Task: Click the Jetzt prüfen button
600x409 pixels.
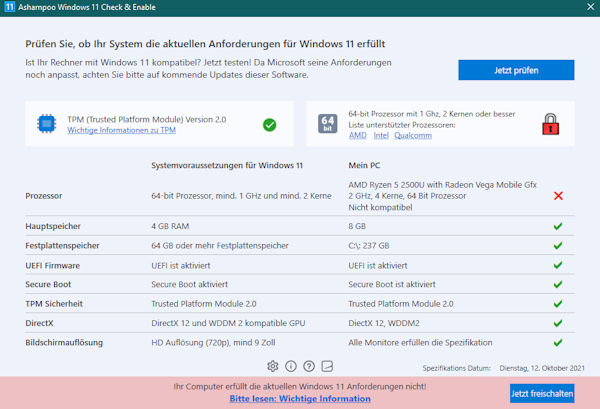Action: click(x=516, y=70)
